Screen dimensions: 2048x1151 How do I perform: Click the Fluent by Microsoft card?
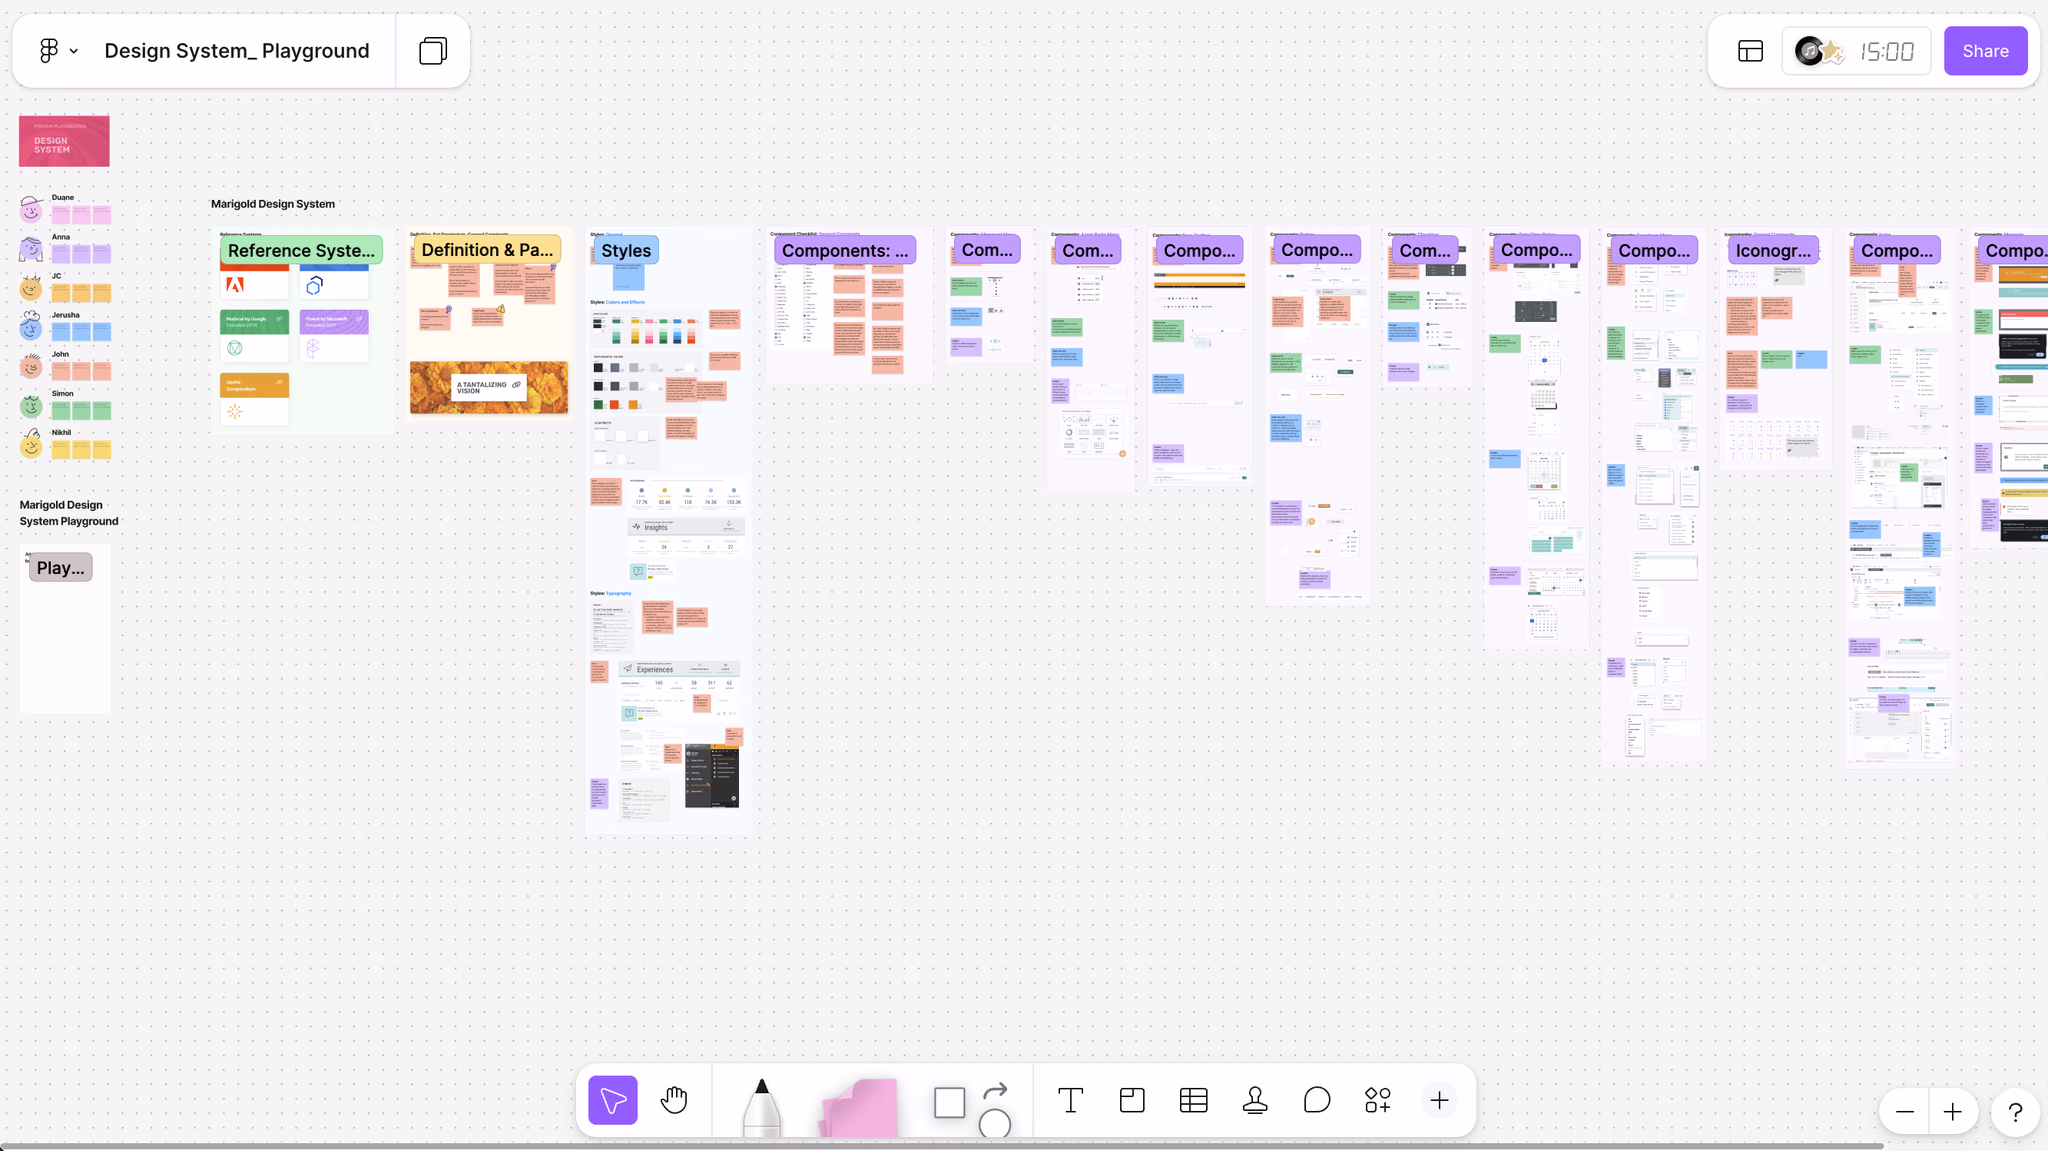coord(334,336)
